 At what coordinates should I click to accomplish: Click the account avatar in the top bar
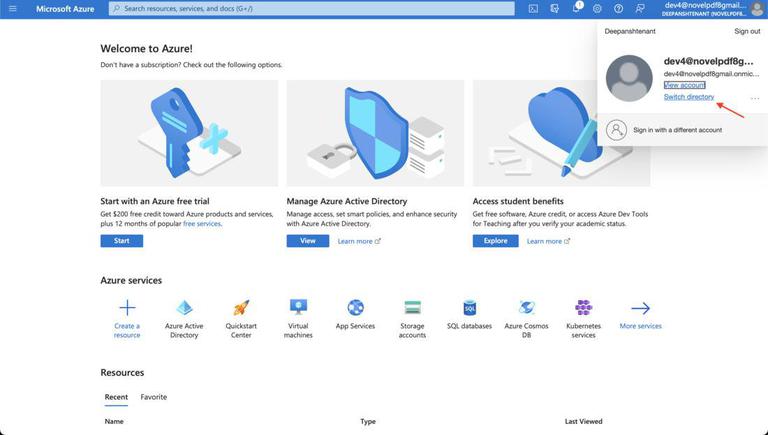click(x=757, y=8)
